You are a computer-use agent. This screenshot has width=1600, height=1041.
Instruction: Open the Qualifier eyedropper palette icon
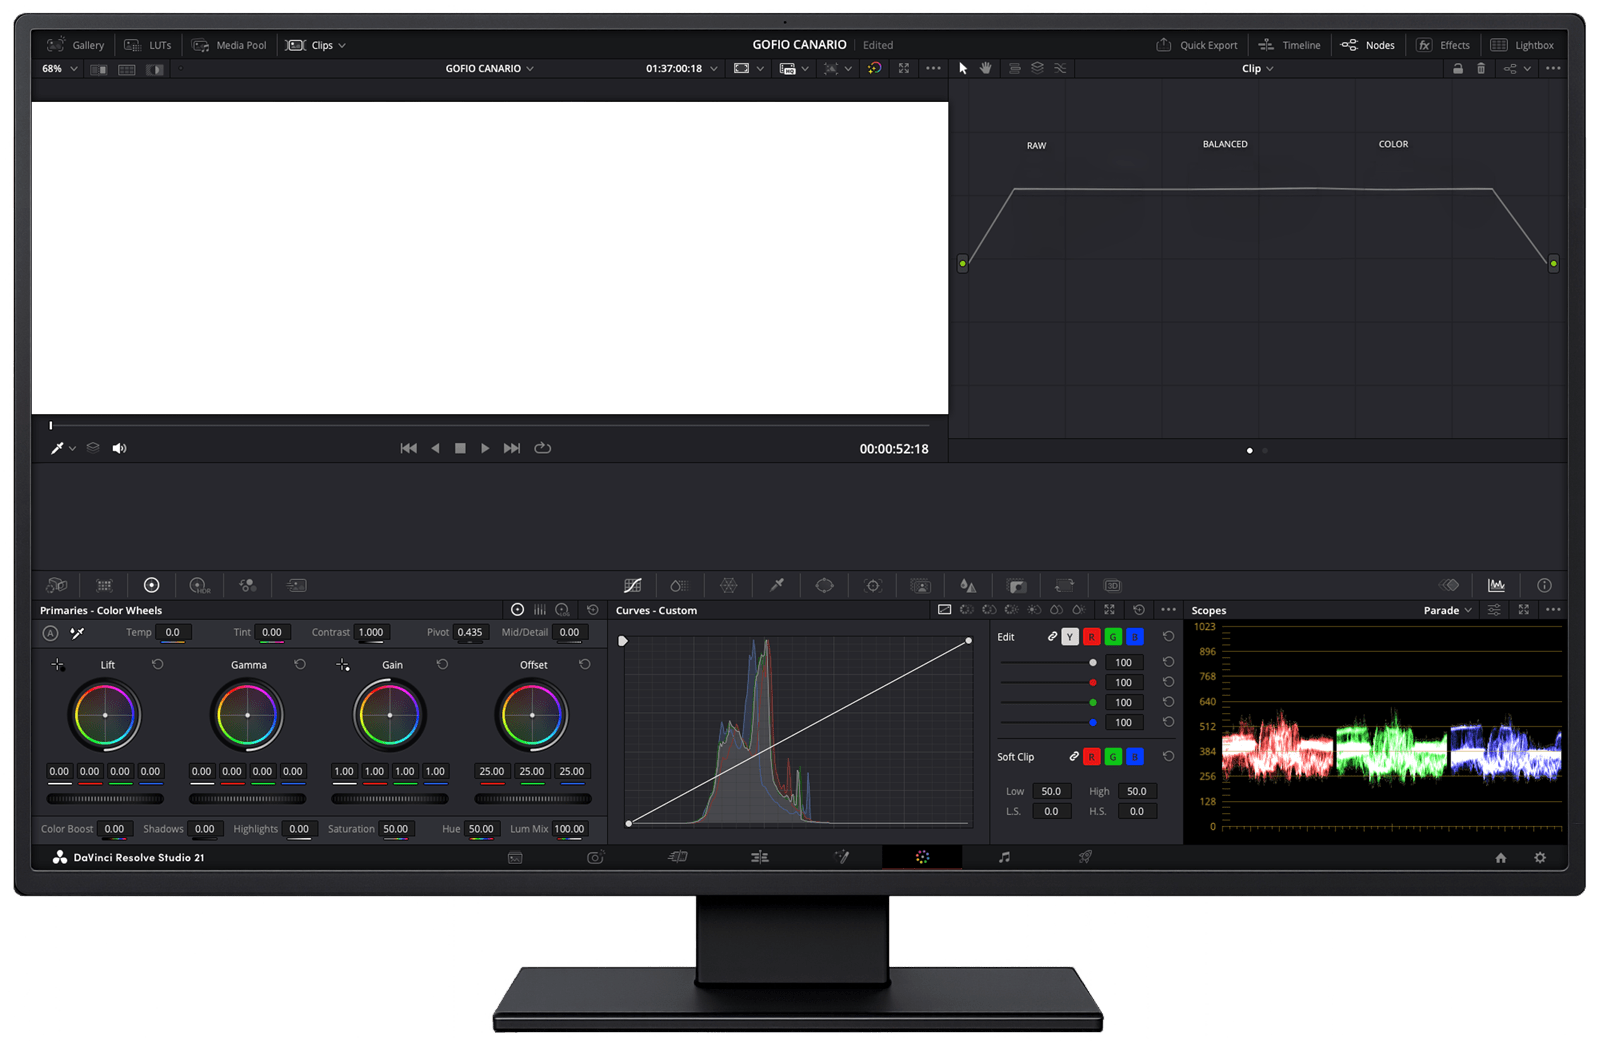tap(777, 586)
